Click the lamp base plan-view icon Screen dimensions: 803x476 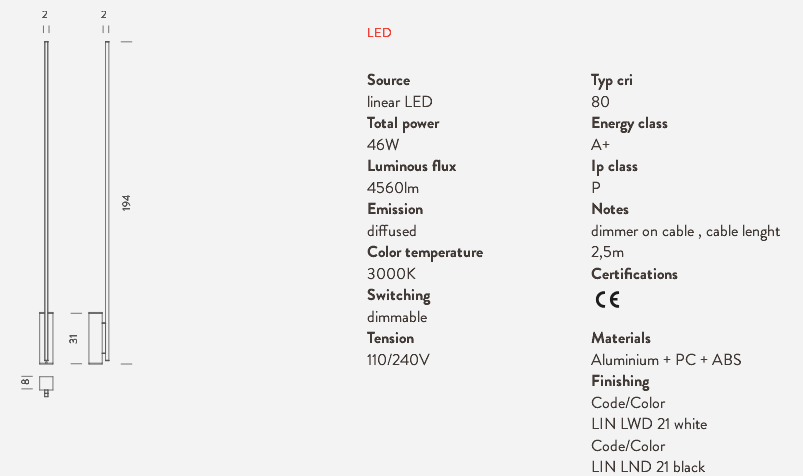[x=46, y=386]
